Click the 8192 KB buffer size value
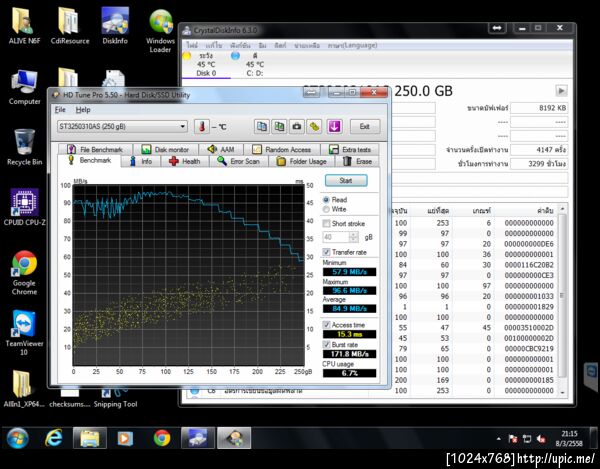Screen dimensions: 600x469 (x=539, y=108)
